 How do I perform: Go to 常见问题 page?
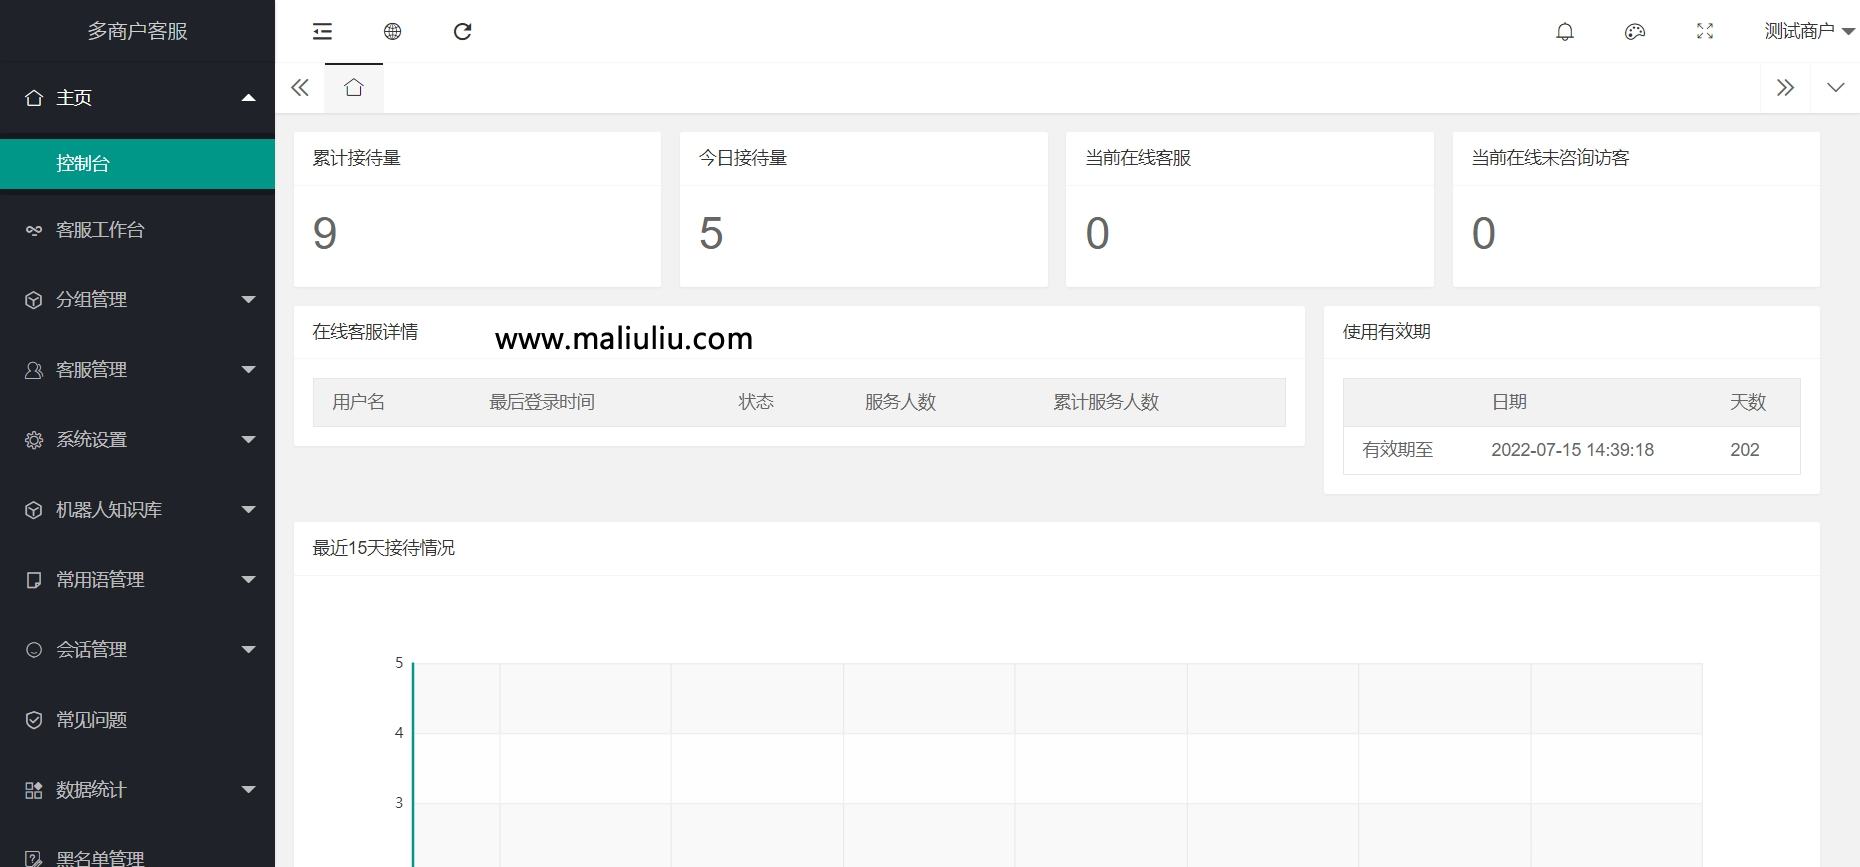137,720
